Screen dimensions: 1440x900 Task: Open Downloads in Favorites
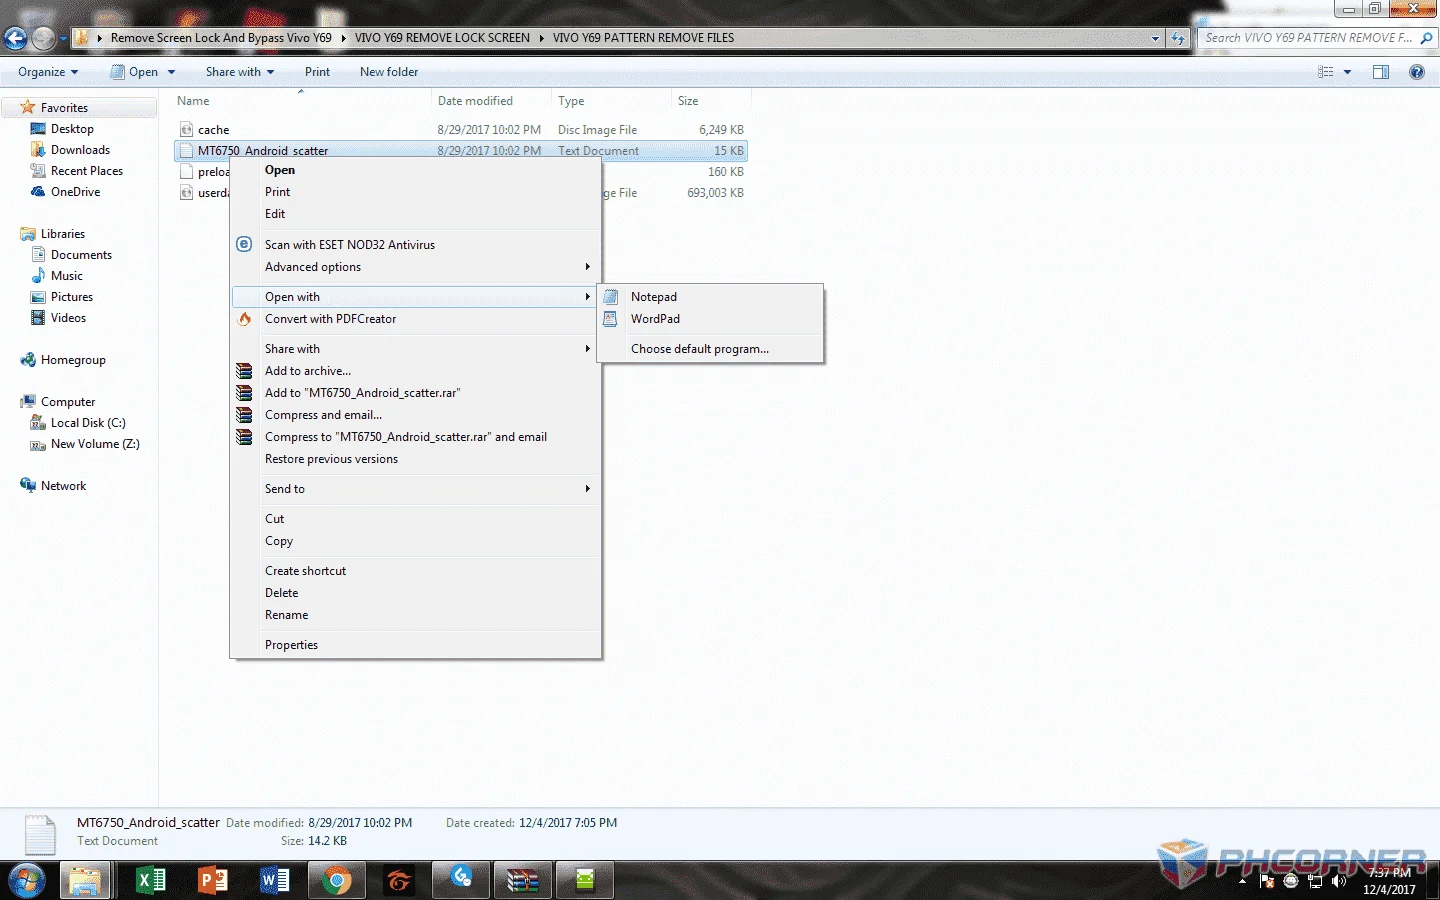pos(80,150)
